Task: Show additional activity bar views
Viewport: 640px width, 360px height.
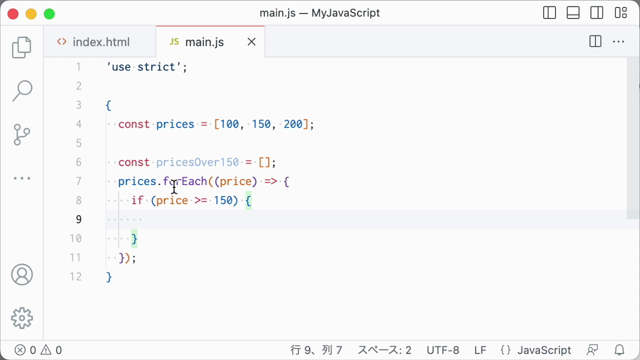Action: pyautogui.click(x=22, y=178)
